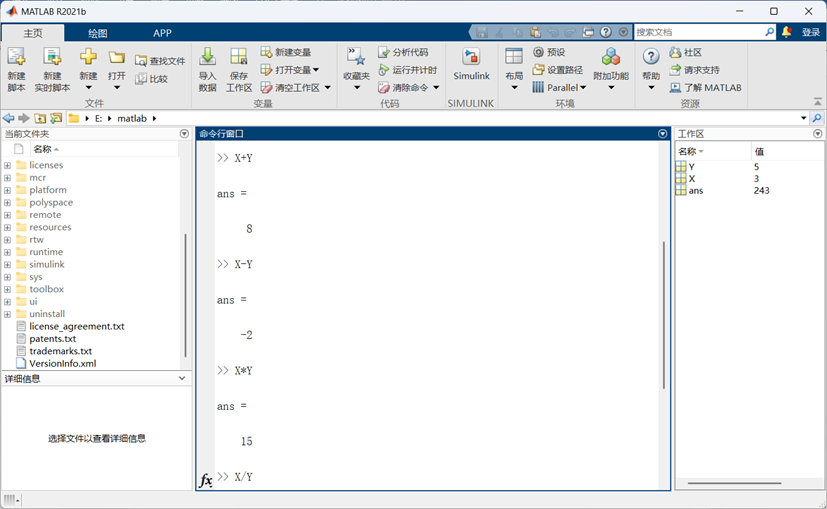Click the current folder panel scrollbar
This screenshot has height=509, width=827.
(185, 295)
